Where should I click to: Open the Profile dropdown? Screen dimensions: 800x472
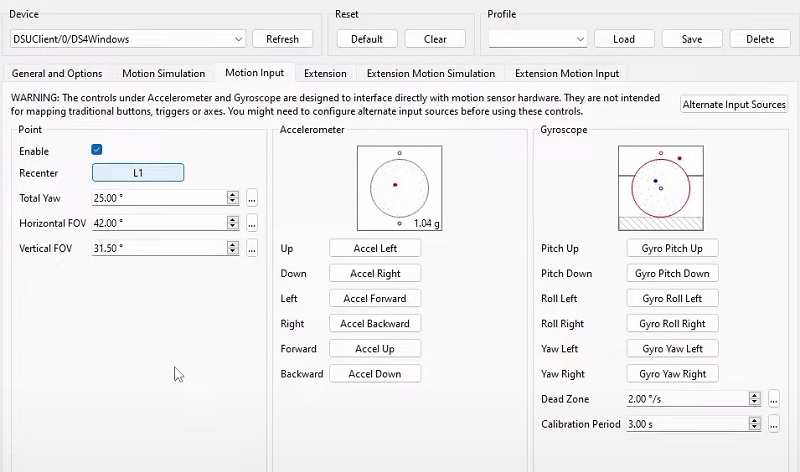(x=580, y=39)
